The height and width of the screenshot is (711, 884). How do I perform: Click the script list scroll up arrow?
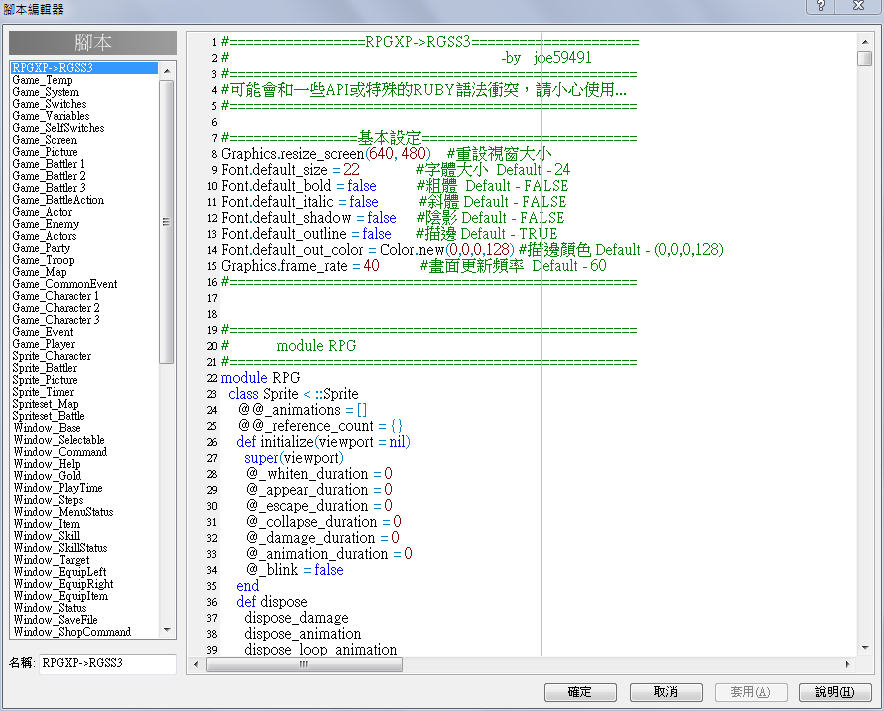167,70
